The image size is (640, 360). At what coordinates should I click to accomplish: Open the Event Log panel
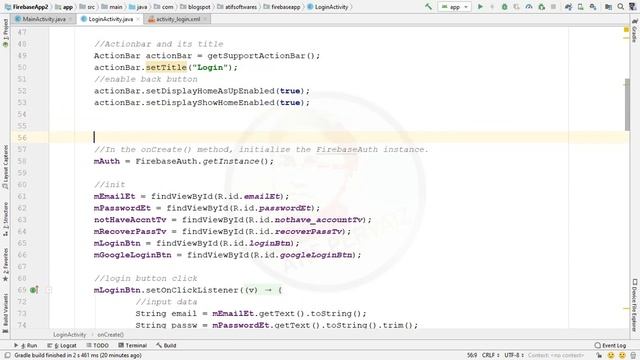tap(610, 345)
